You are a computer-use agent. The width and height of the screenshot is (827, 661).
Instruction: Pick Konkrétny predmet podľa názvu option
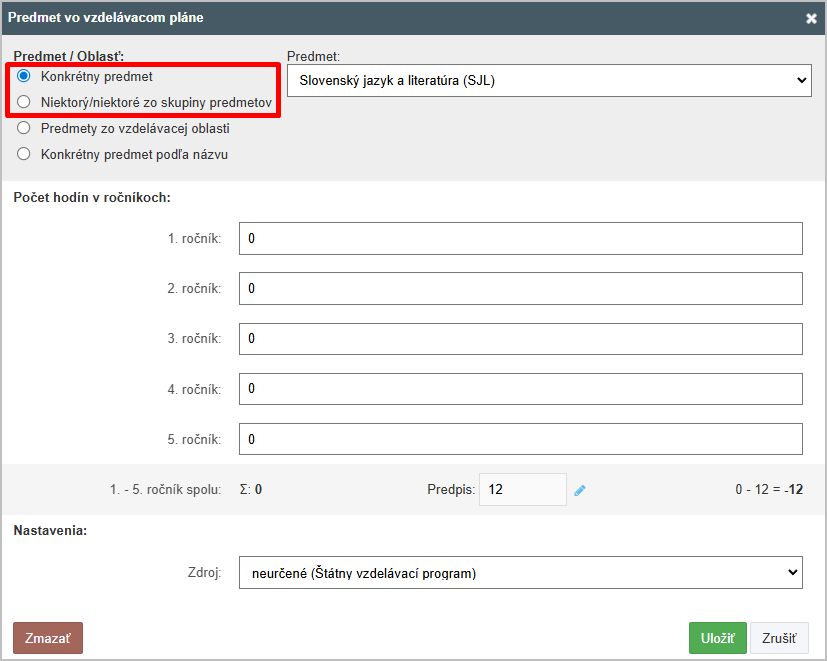click(23, 154)
